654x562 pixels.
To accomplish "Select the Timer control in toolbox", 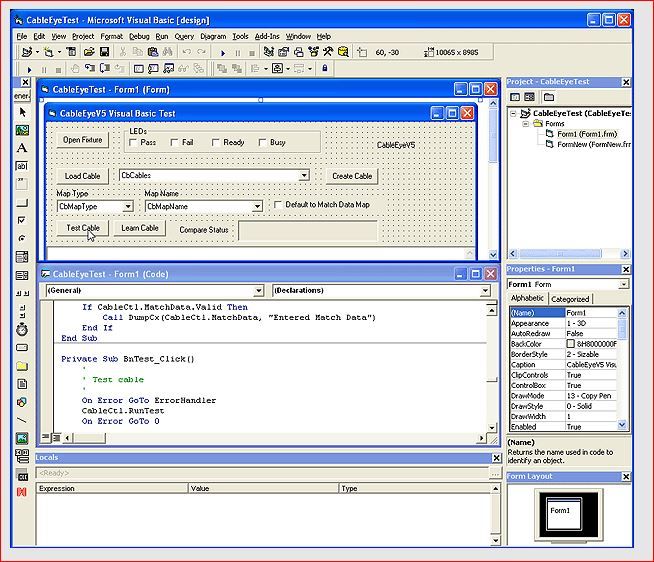I will 22,328.
